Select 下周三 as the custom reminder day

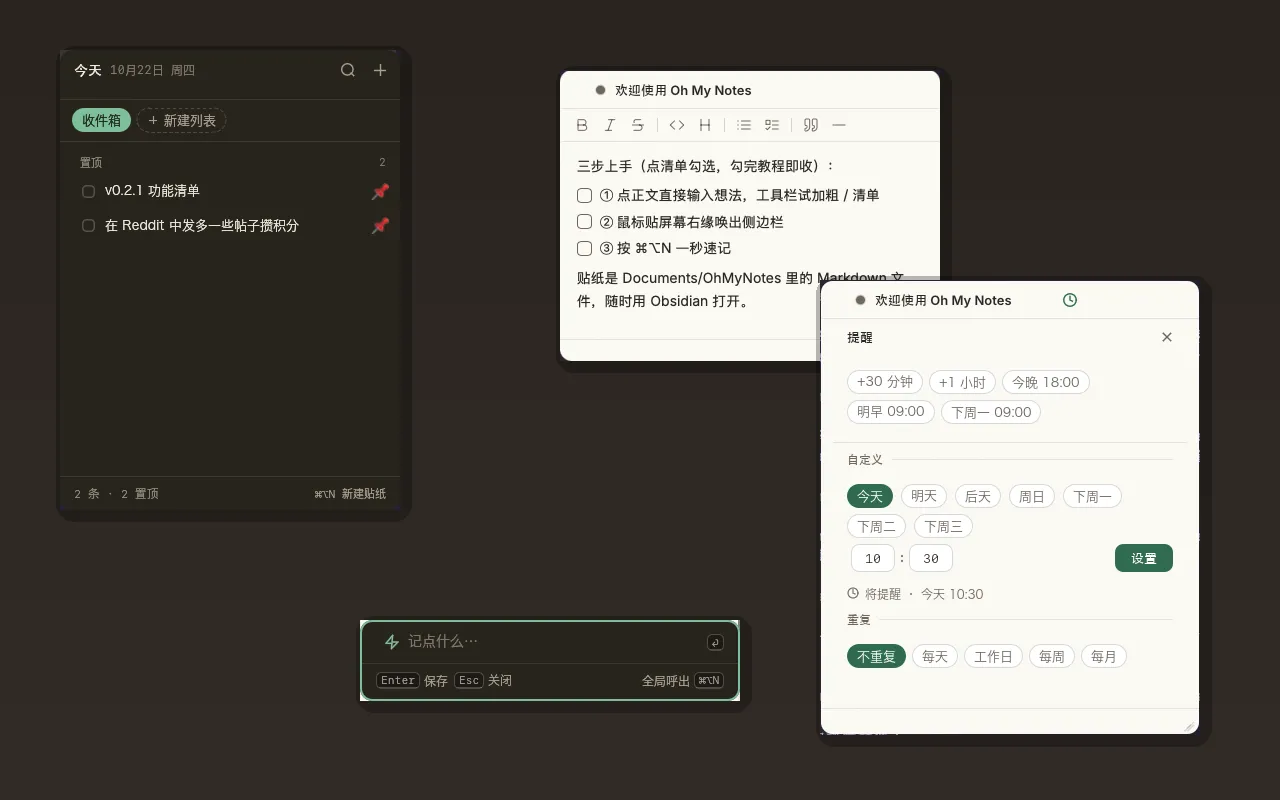coord(943,526)
